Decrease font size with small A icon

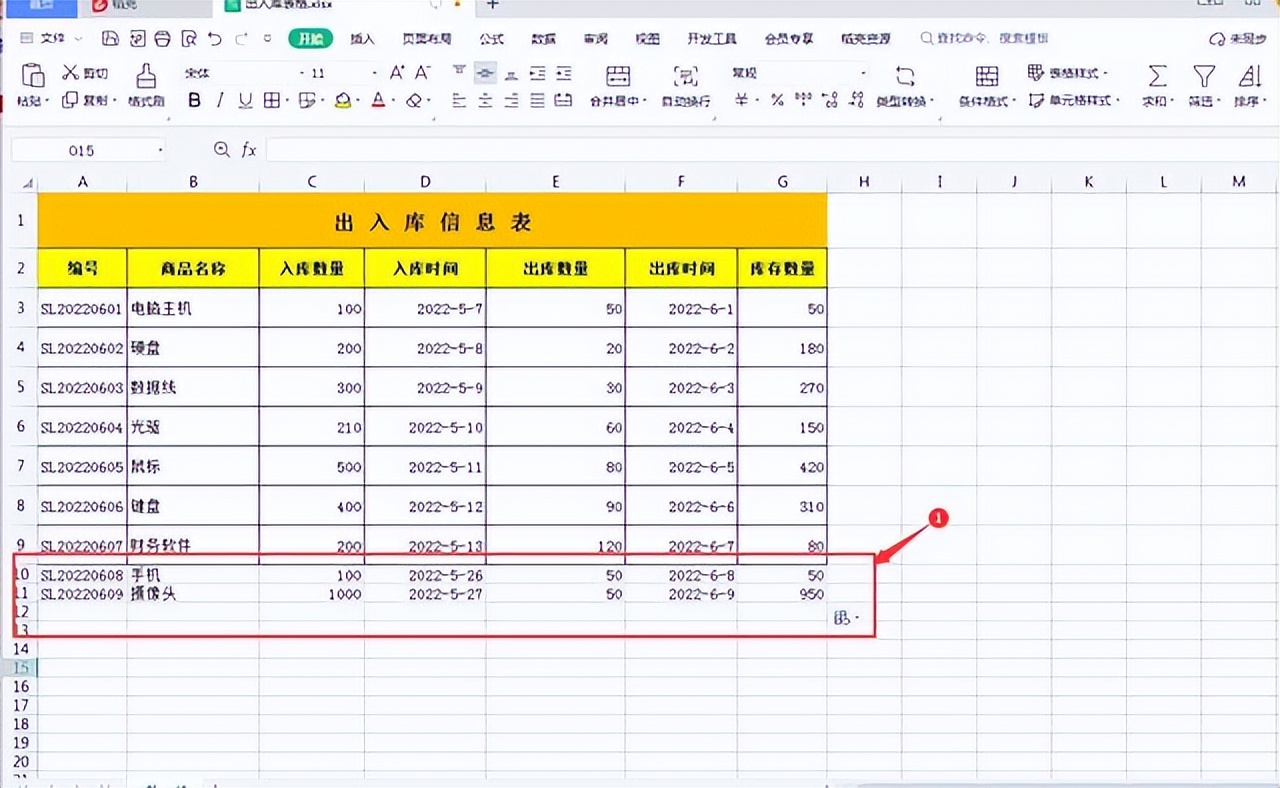click(422, 72)
